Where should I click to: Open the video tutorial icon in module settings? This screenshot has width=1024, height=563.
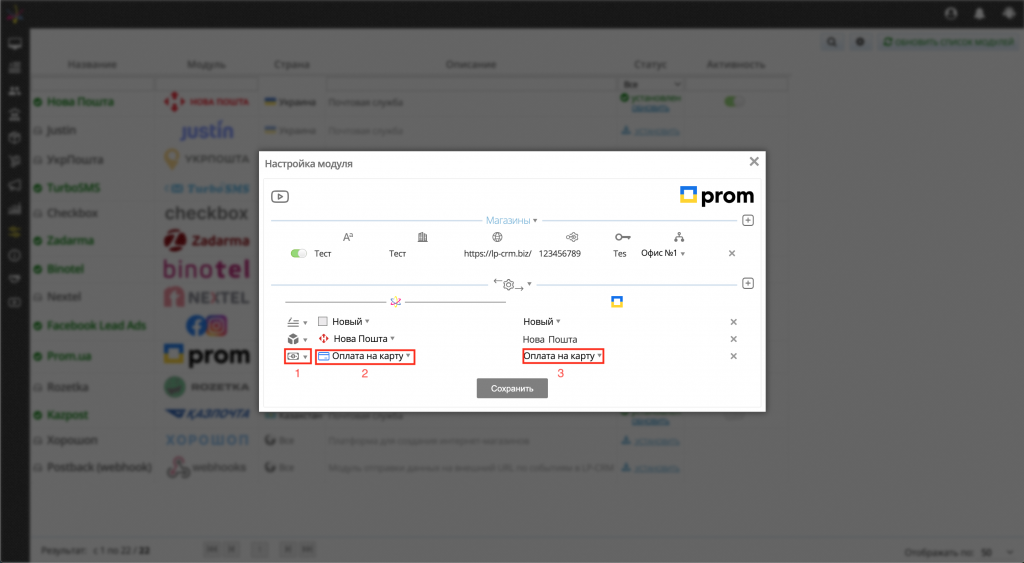tap(280, 197)
